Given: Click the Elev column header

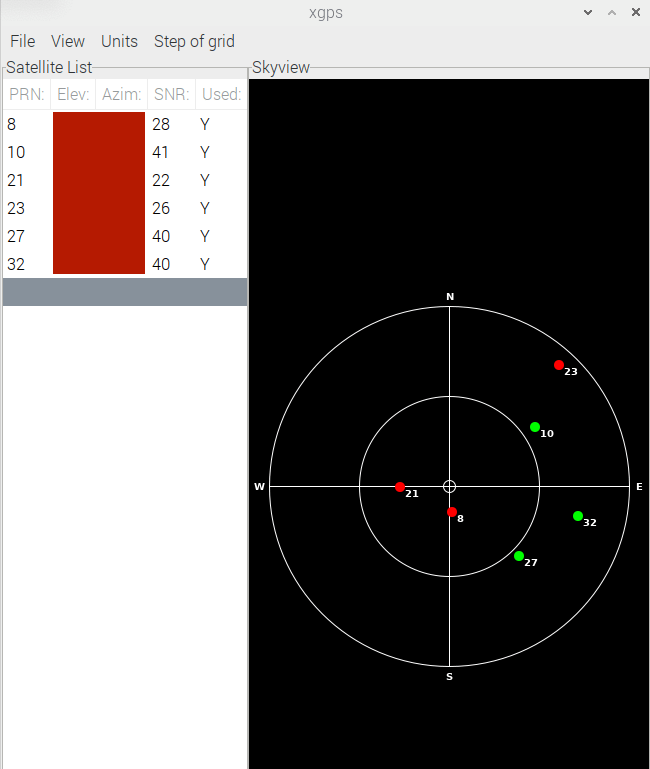Looking at the screenshot, I should pos(74,94).
